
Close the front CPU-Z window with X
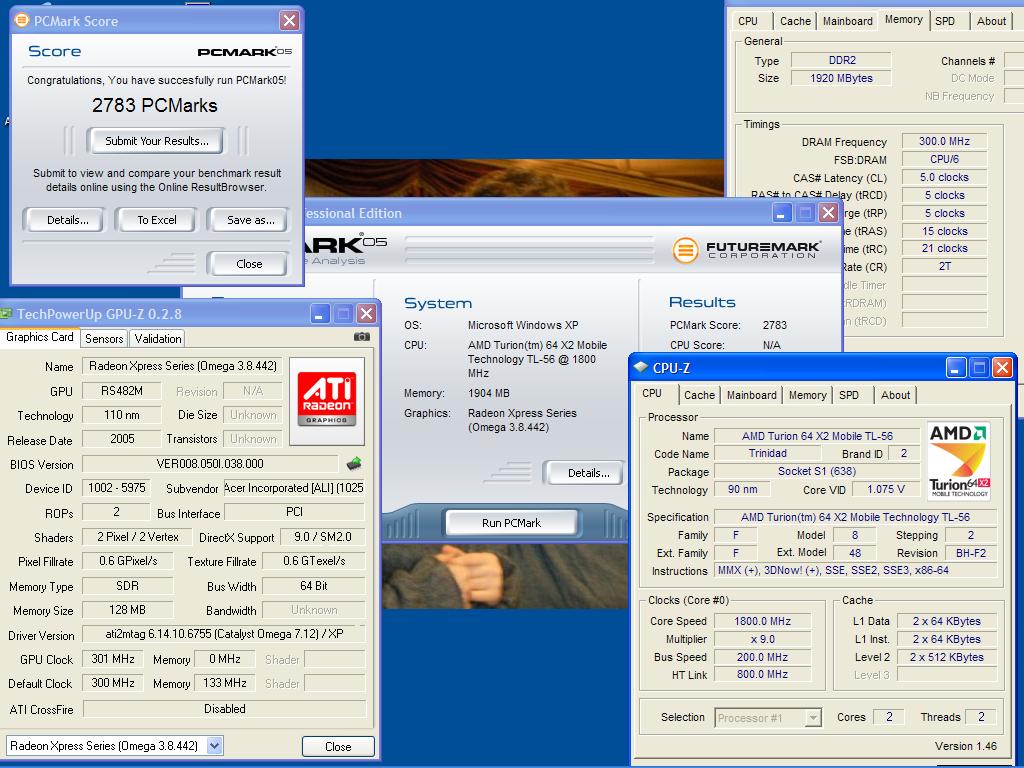pyautogui.click(x=1002, y=368)
